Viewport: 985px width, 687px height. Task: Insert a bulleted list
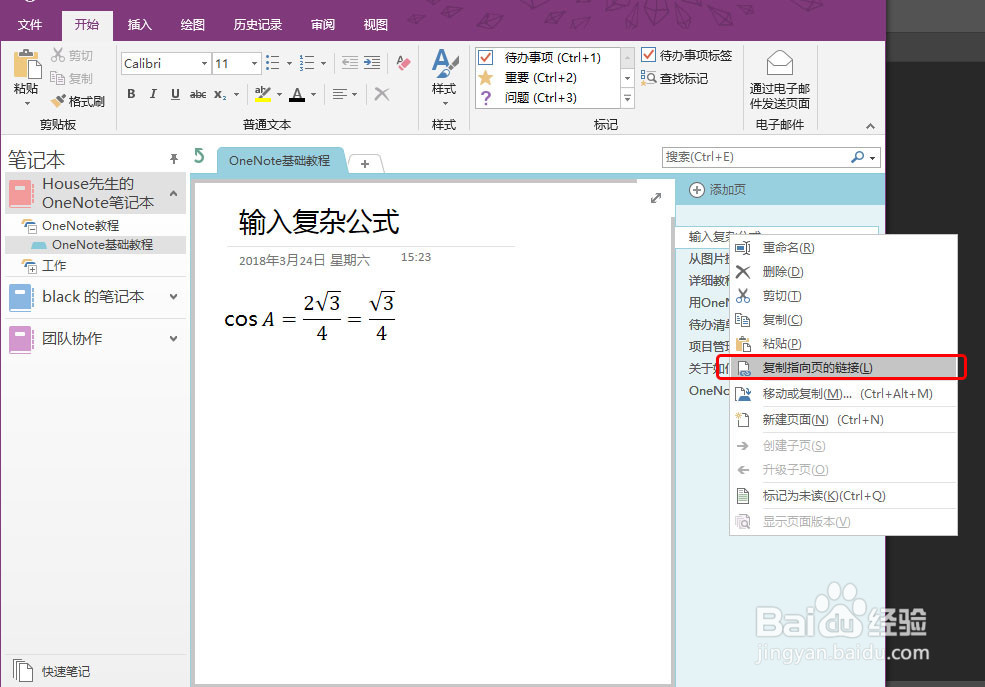tap(273, 63)
